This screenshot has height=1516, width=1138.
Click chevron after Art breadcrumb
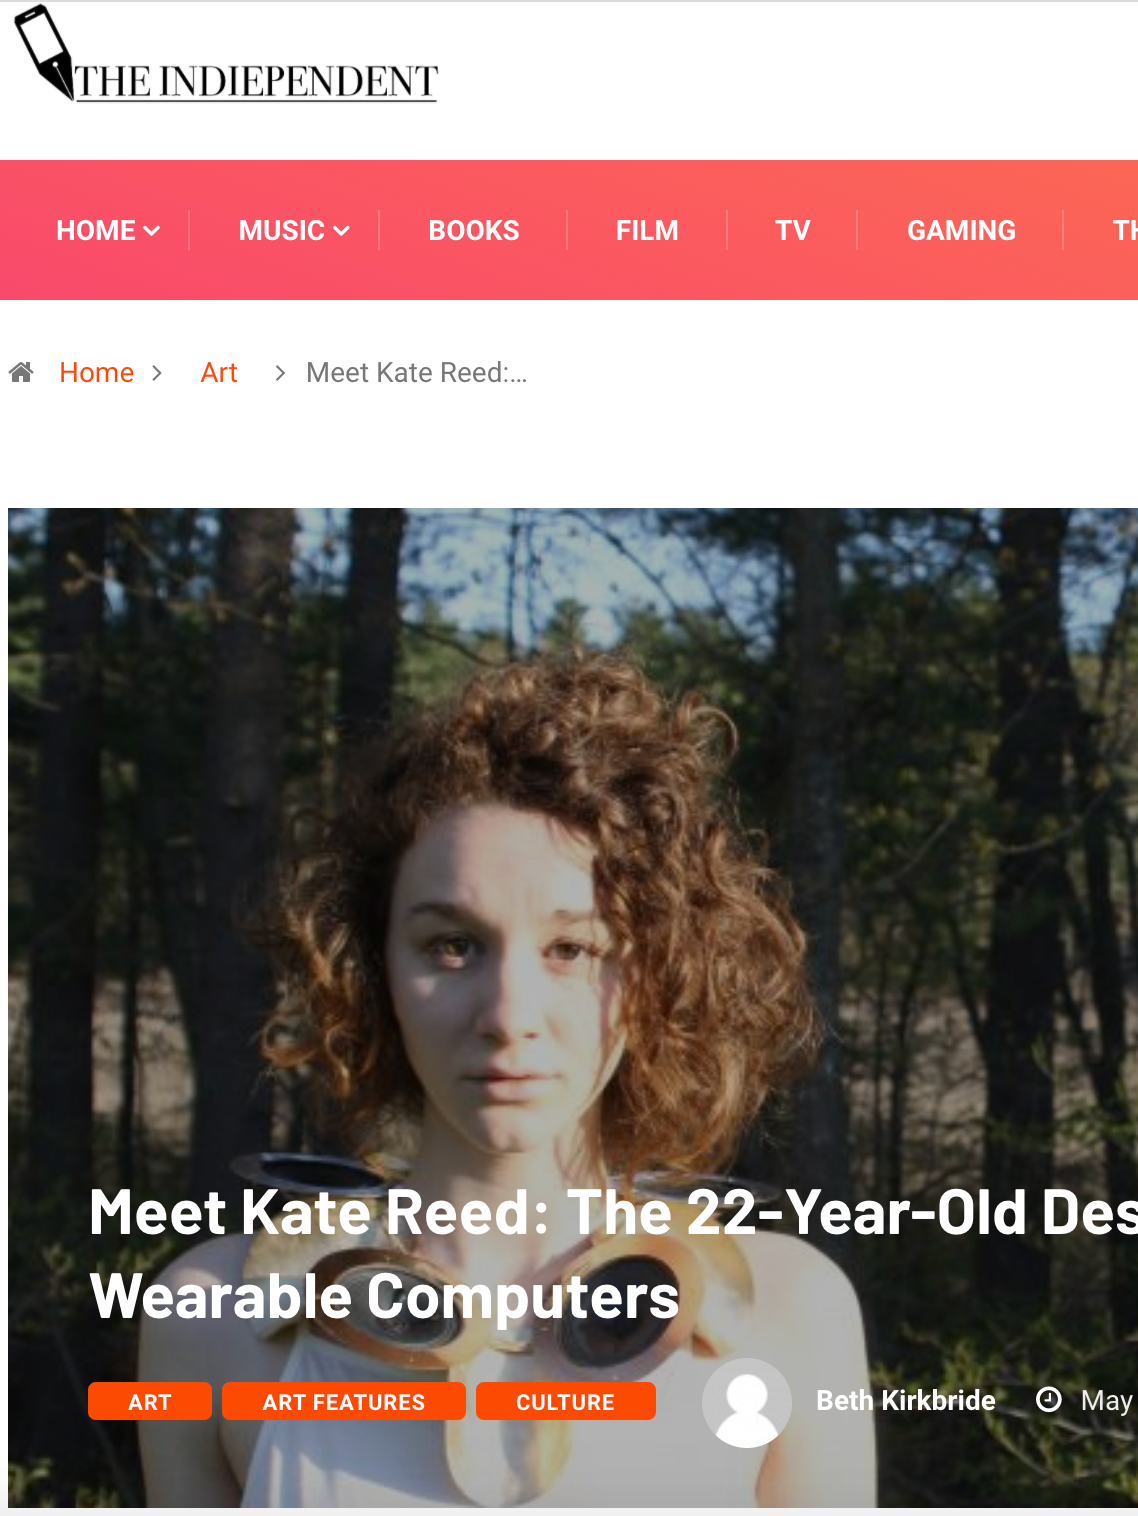point(280,373)
